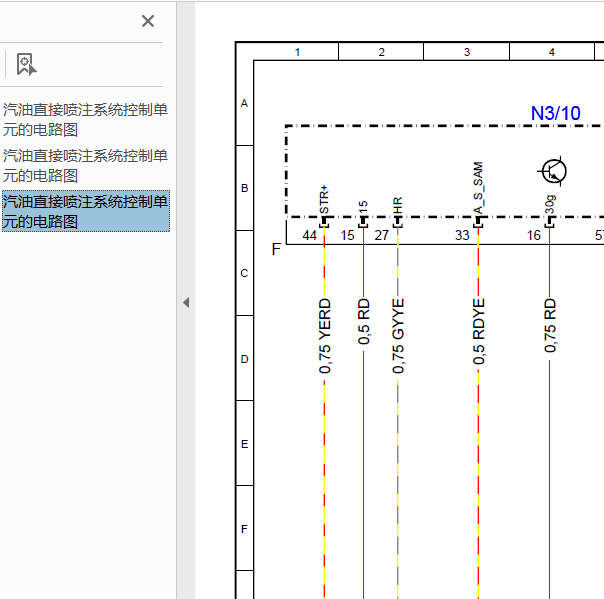Click grid row label A

[x=244, y=103]
